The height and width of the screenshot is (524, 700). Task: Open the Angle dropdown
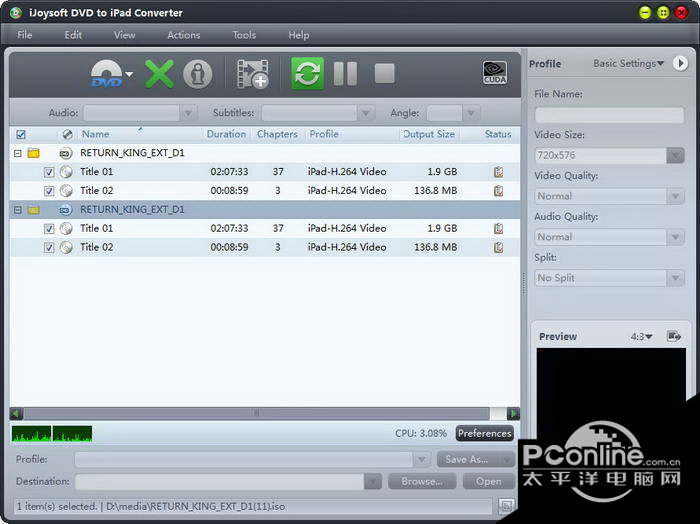click(471, 113)
